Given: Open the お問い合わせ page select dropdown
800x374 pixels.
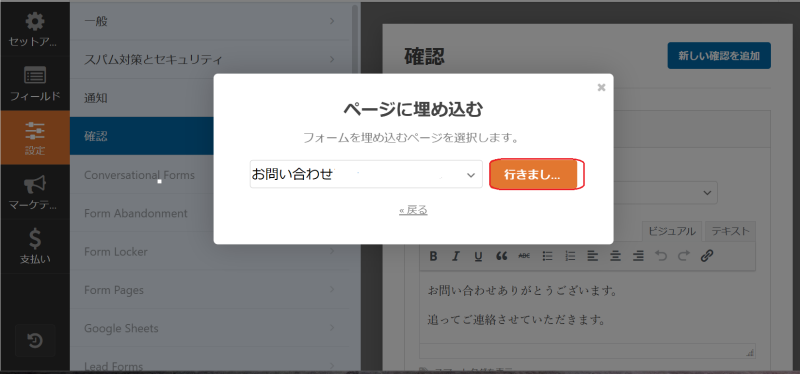Looking at the screenshot, I should pos(366,174).
